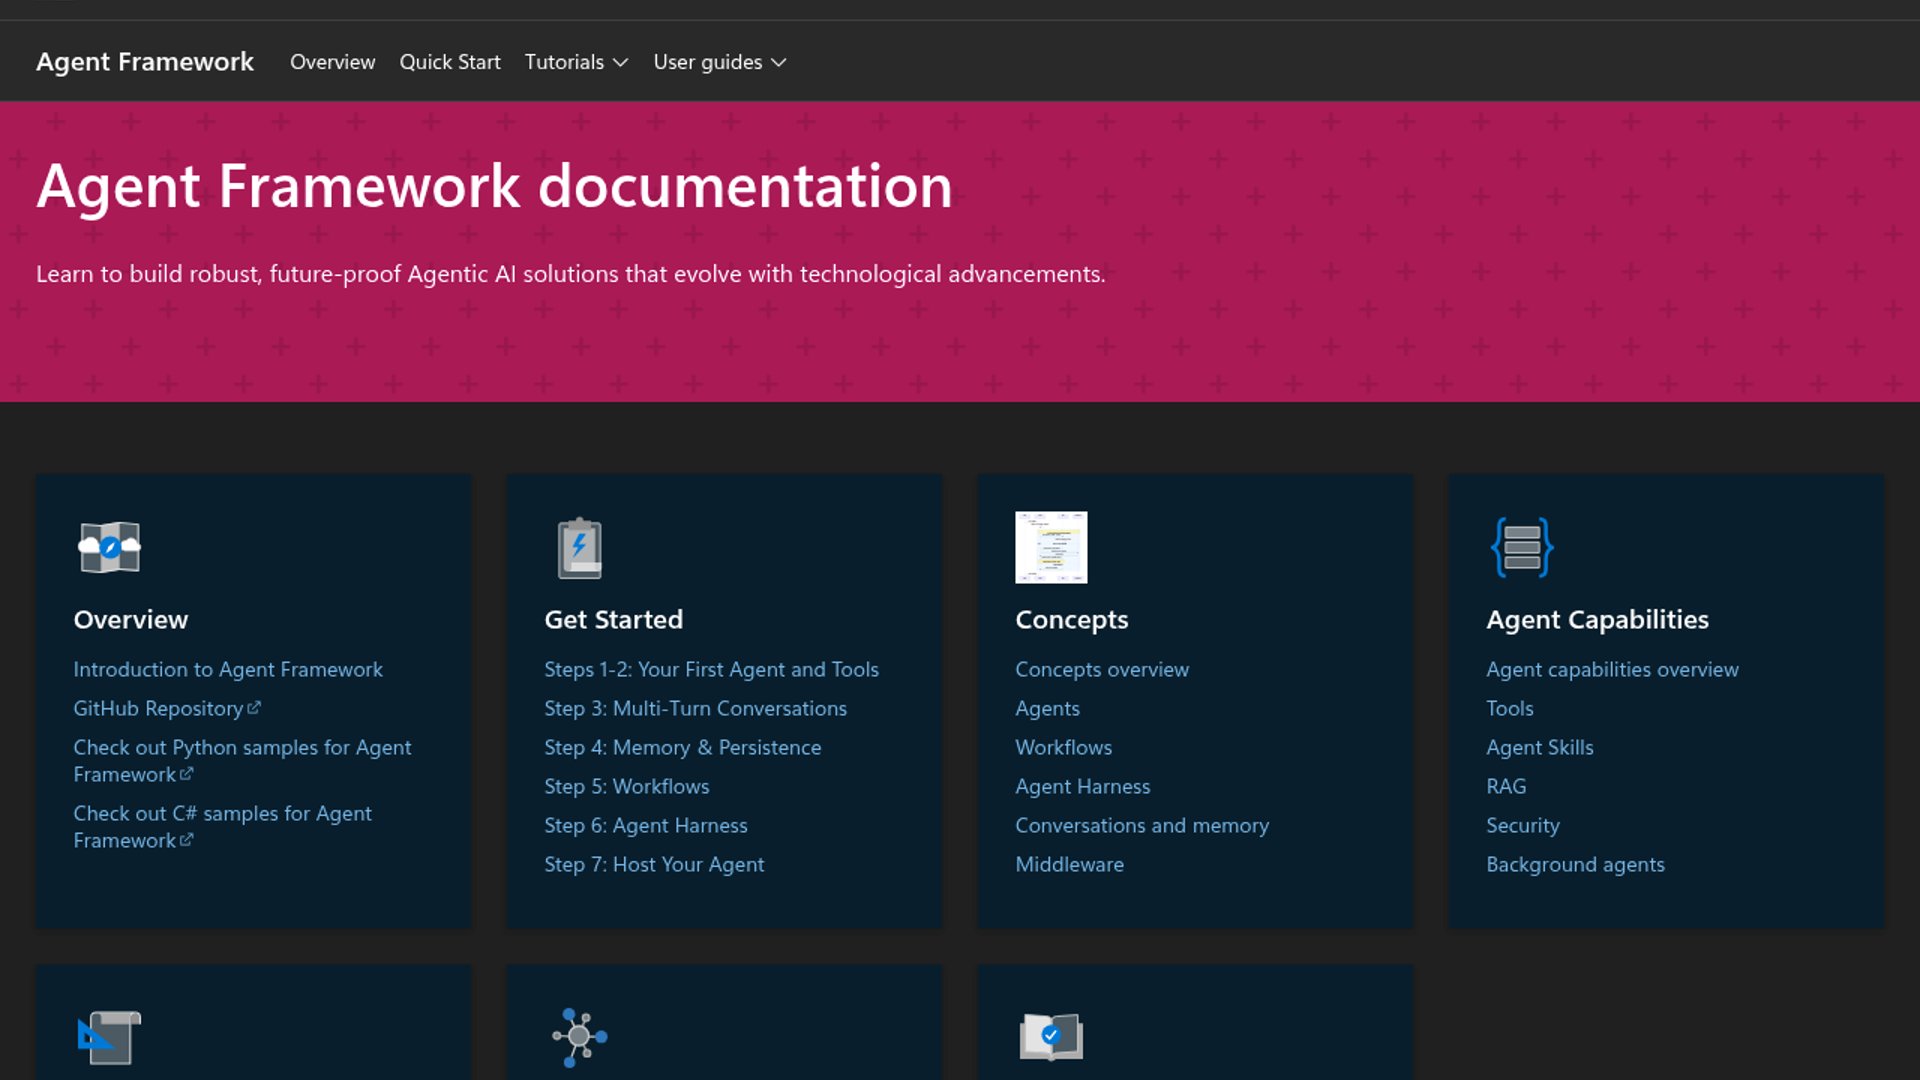Open Step 7: Host Your Agent link
This screenshot has height=1080, width=1920.
tap(654, 864)
